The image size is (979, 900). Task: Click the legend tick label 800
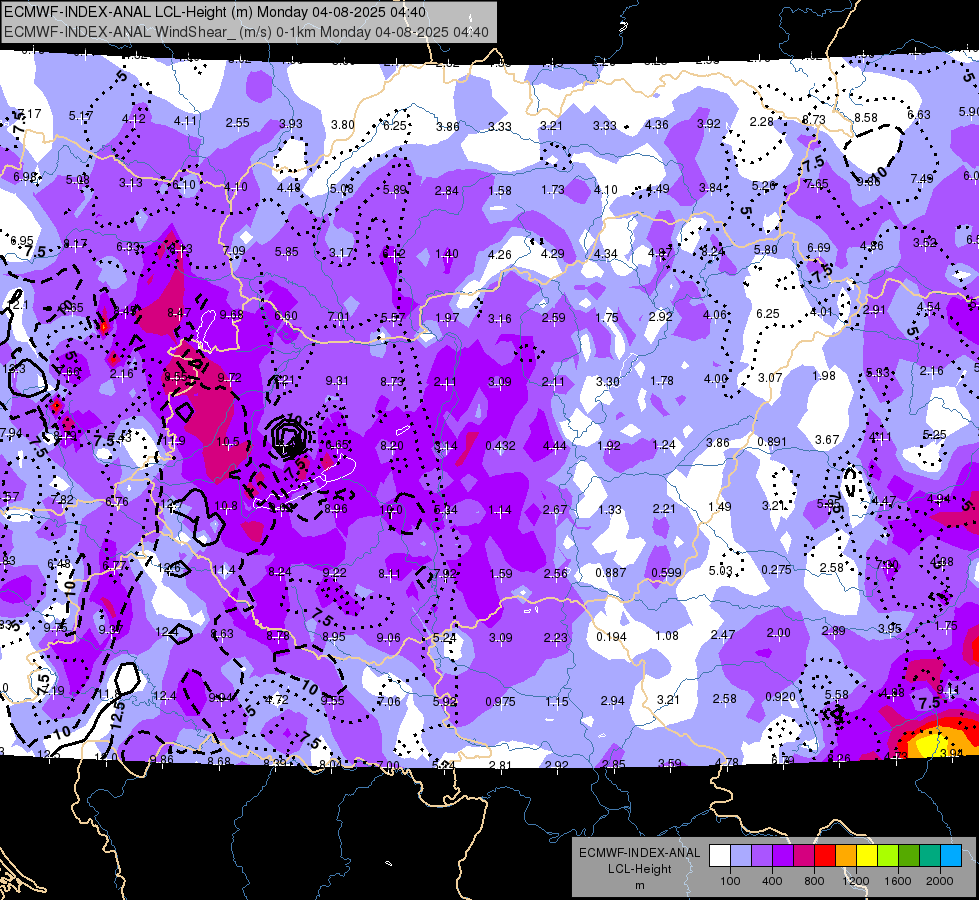(x=814, y=881)
